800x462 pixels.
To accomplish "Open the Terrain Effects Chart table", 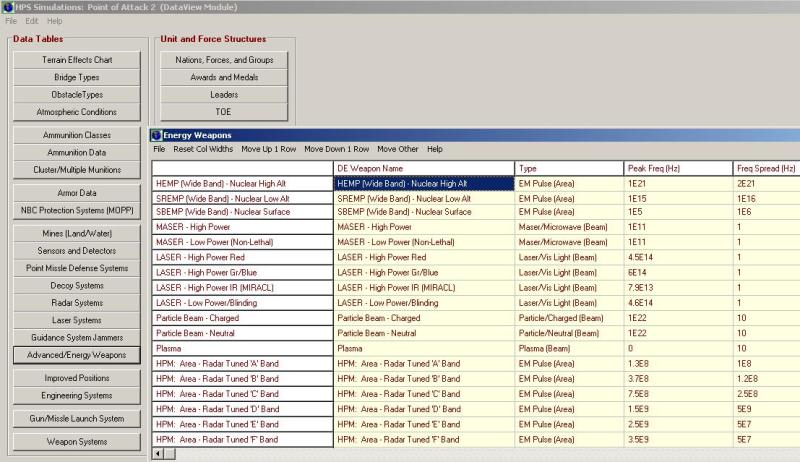I will click(x=77, y=60).
